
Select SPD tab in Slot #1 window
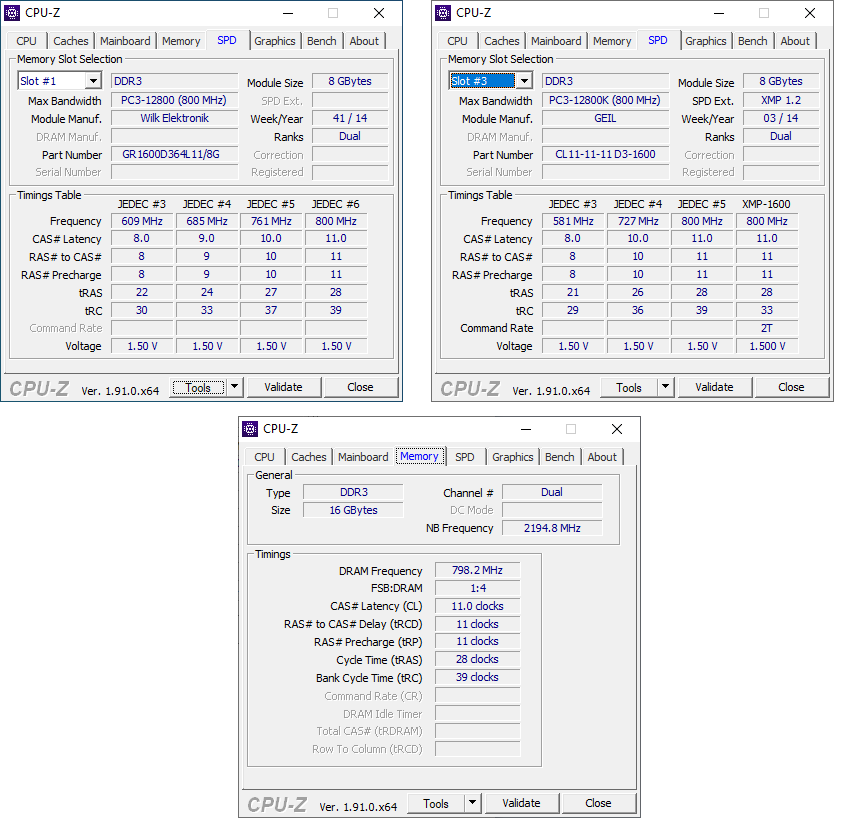point(227,40)
